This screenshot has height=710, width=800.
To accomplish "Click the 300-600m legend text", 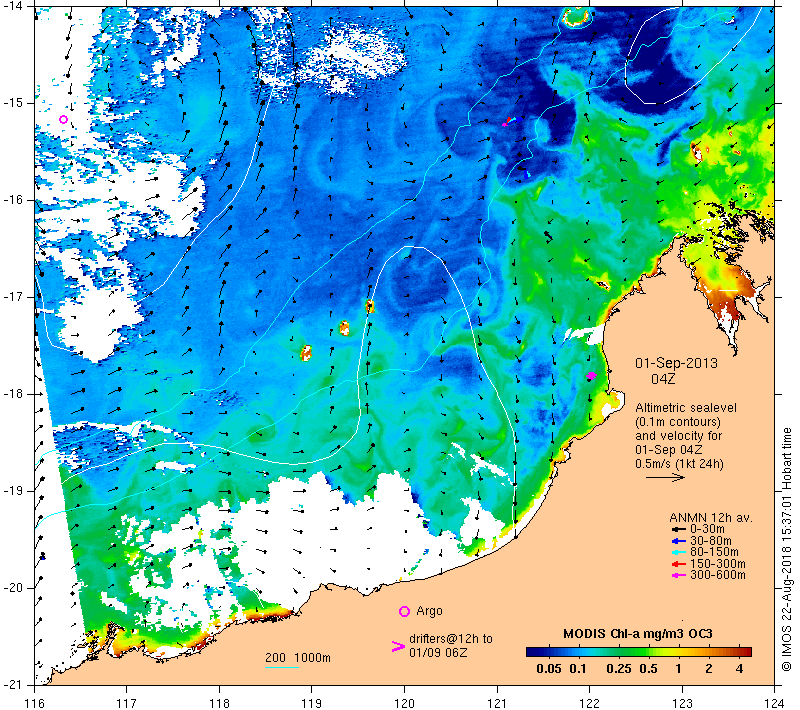I will (717, 575).
